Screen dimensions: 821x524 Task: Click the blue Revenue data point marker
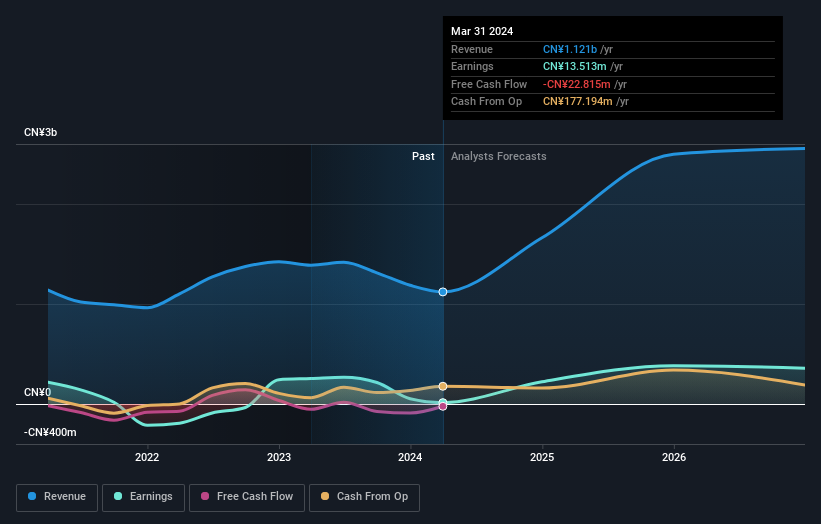443,292
